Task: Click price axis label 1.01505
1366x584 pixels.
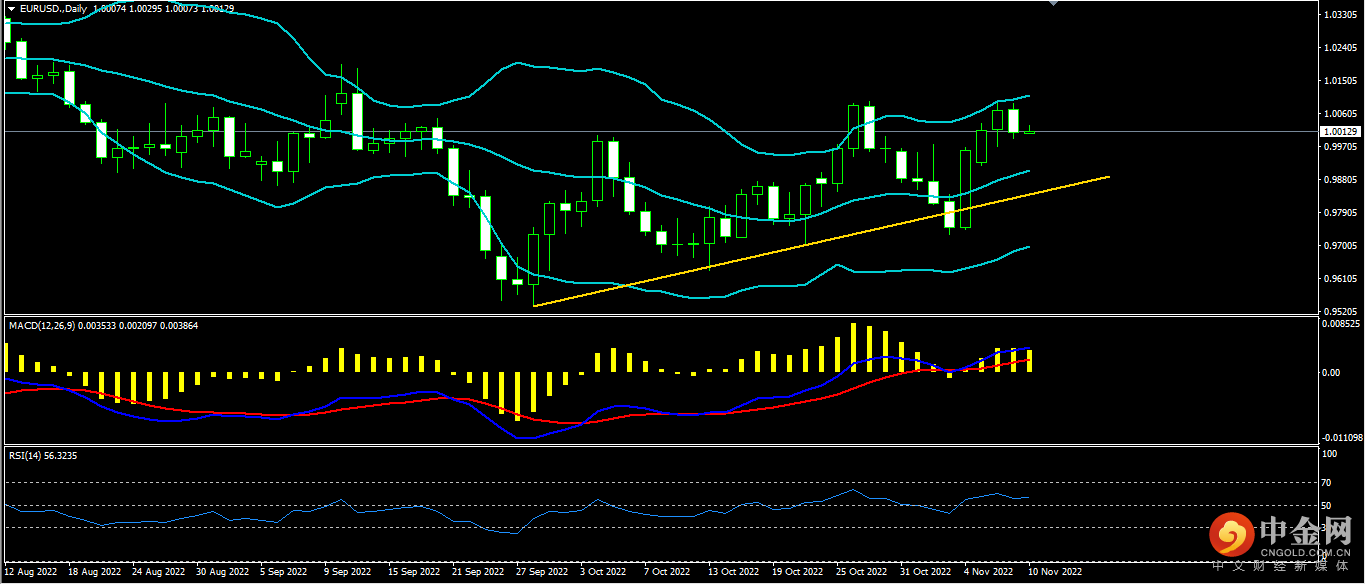Action: (1338, 81)
